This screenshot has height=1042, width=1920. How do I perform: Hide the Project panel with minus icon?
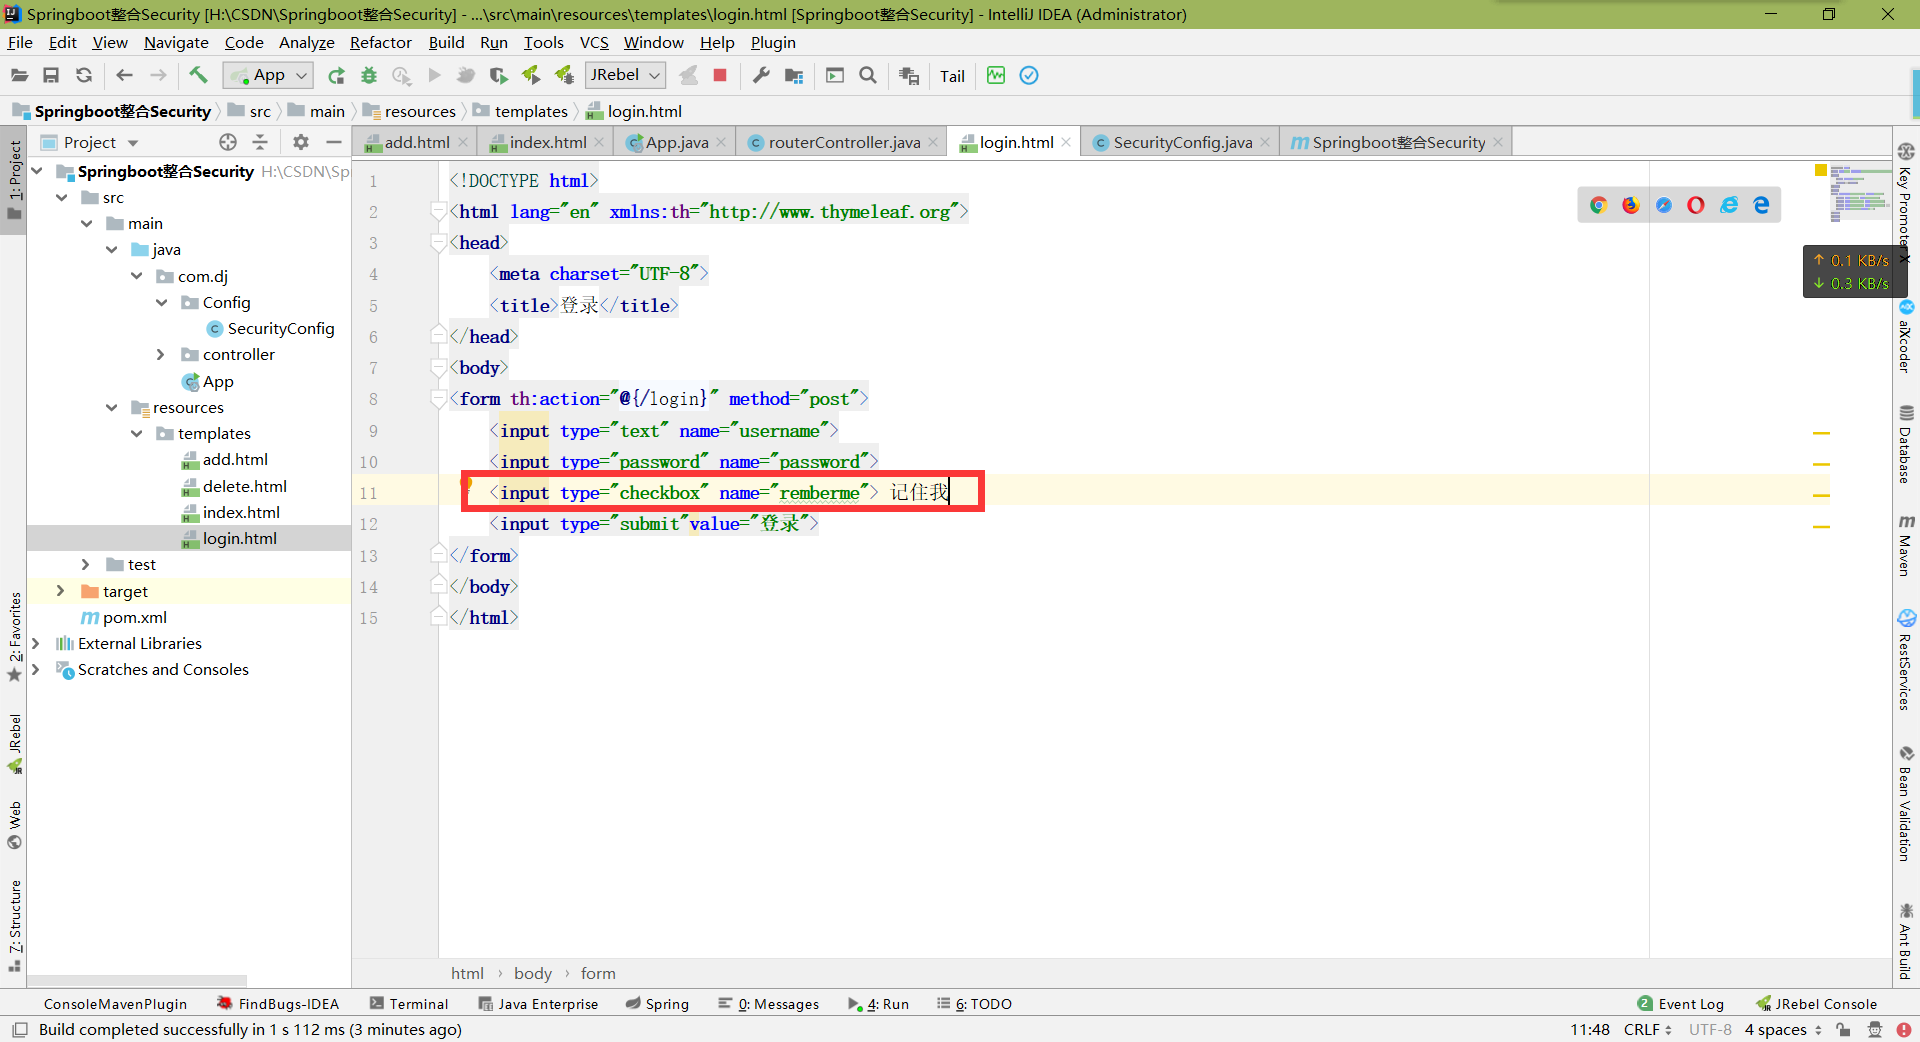tap(334, 142)
